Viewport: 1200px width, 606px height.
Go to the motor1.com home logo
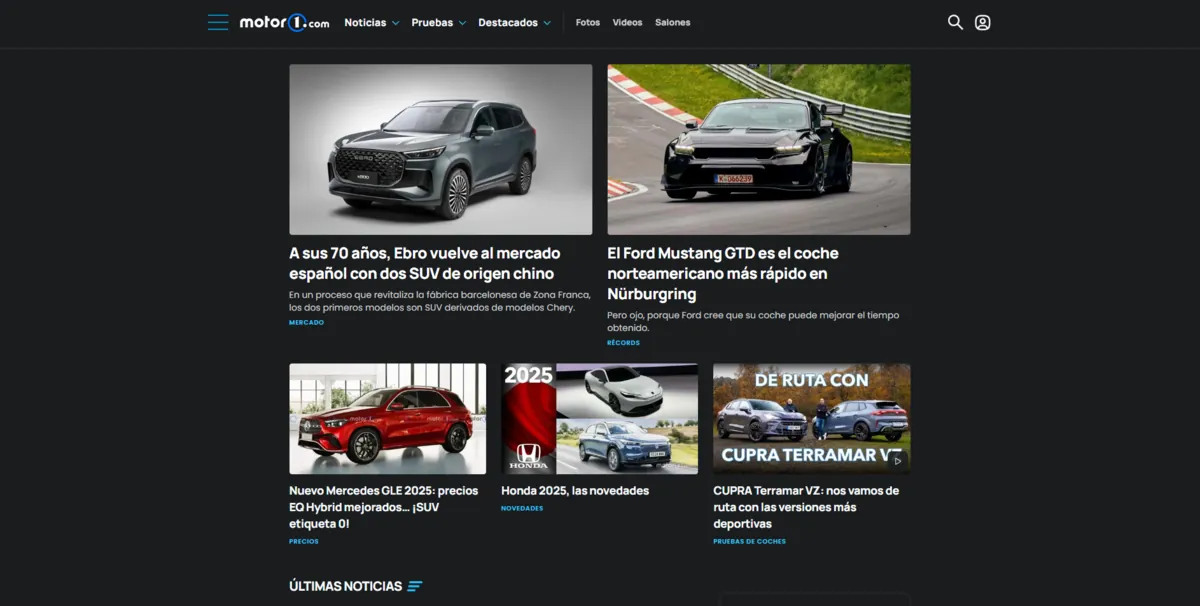(284, 22)
